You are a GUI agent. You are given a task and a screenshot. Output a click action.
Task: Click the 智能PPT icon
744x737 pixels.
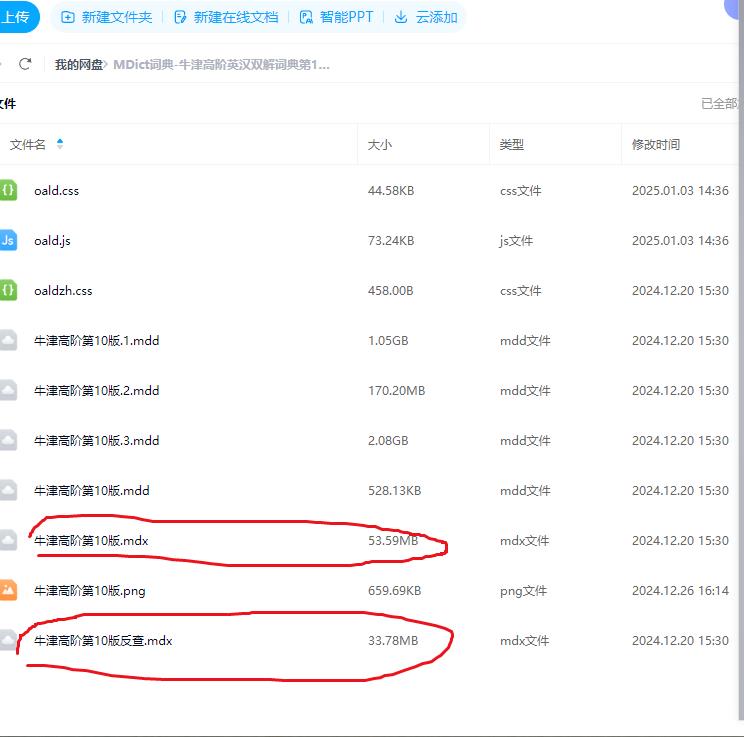(306, 18)
